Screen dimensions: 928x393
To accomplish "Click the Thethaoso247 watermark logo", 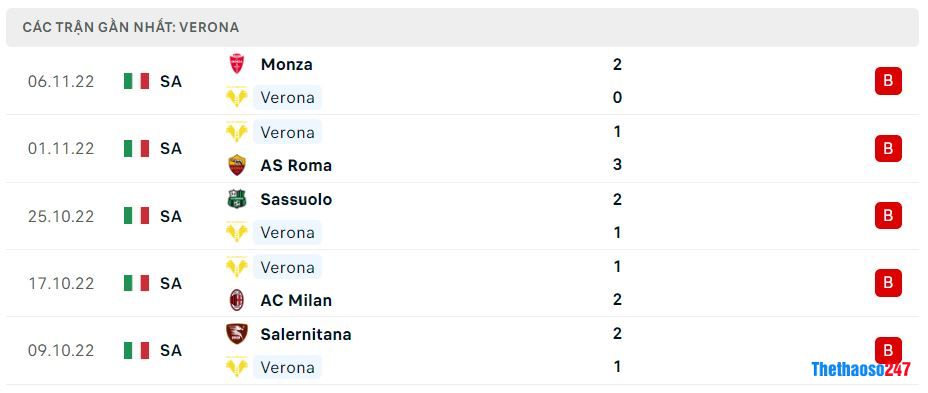I will click(861, 369).
